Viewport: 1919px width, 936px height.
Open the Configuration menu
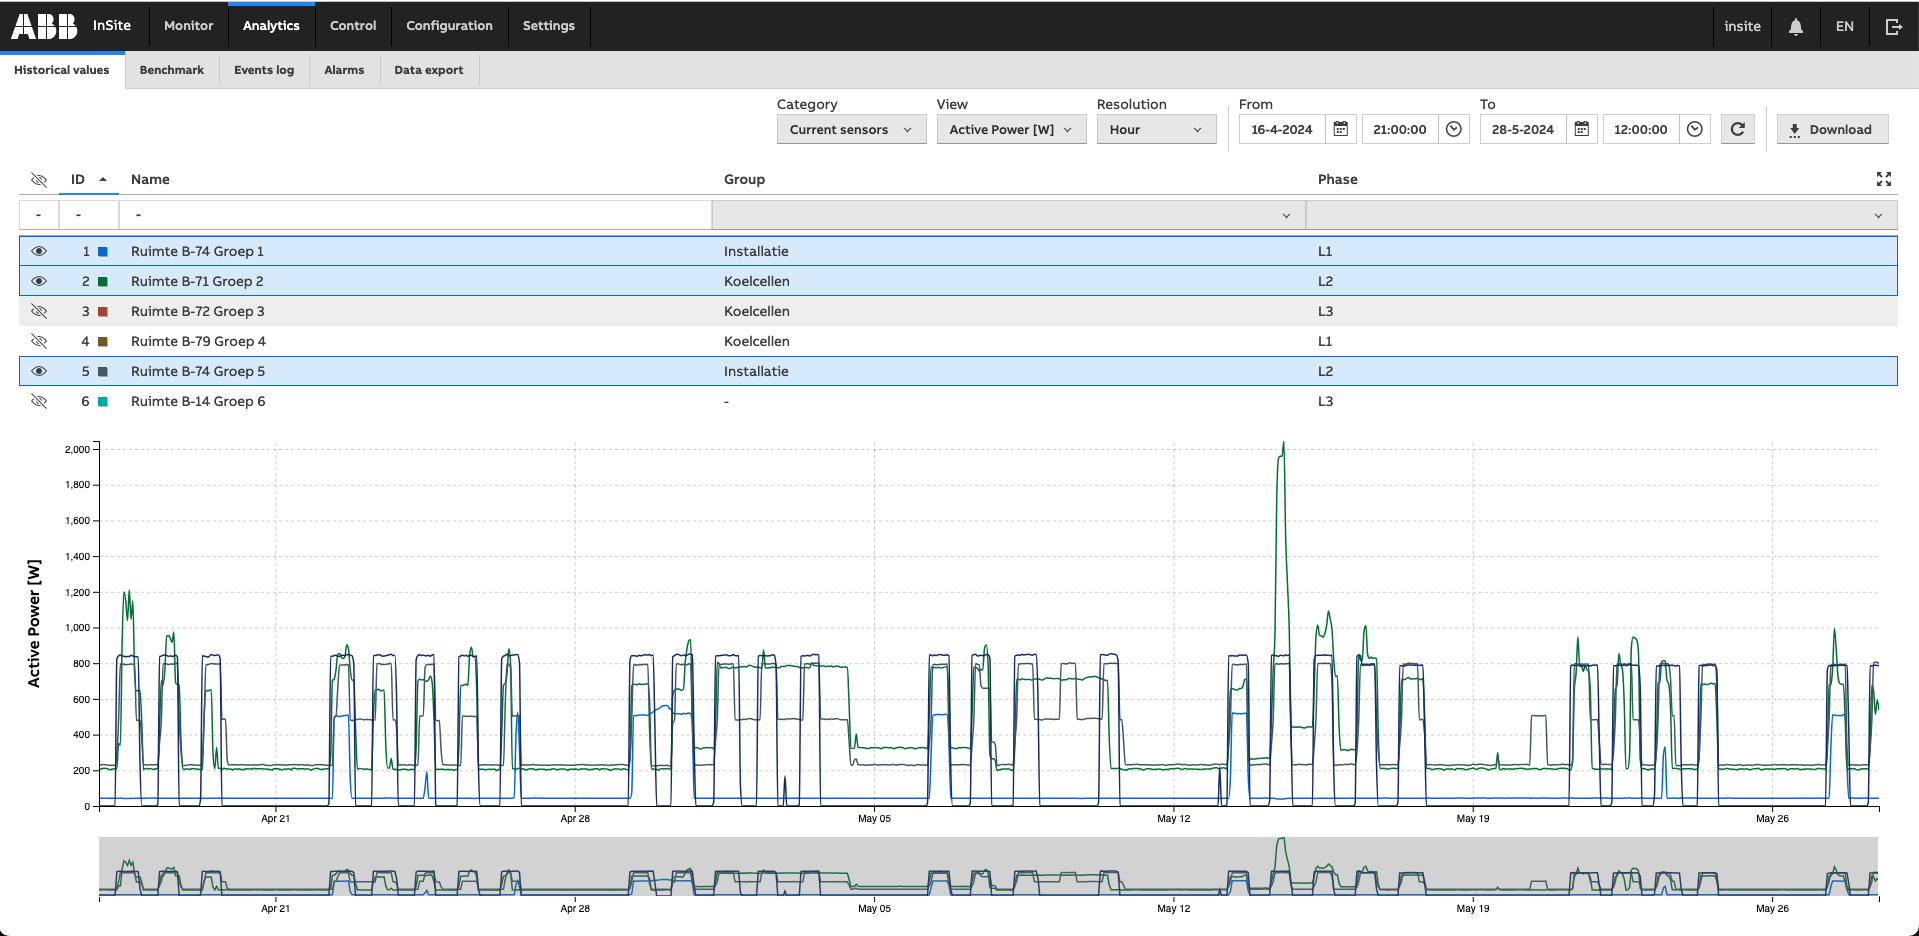[449, 26]
